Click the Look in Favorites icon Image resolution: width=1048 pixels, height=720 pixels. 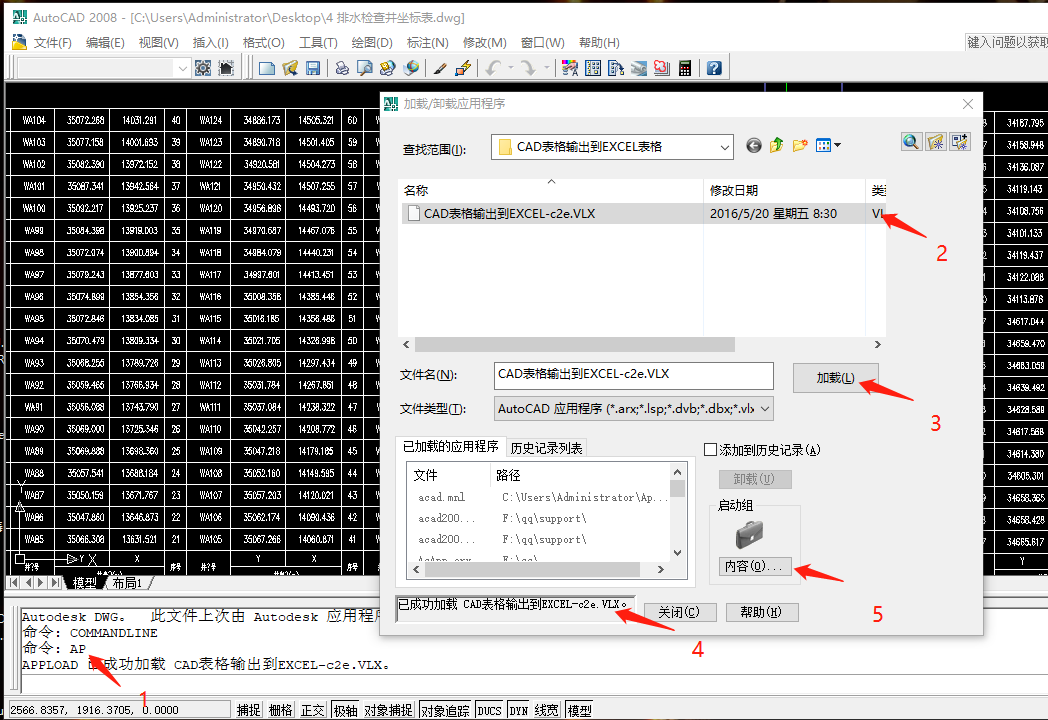click(936, 142)
